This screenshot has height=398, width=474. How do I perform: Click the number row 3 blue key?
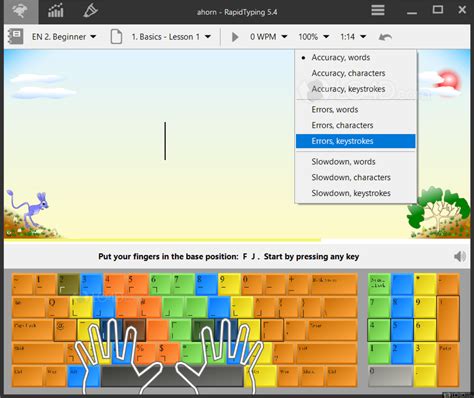click(91, 284)
